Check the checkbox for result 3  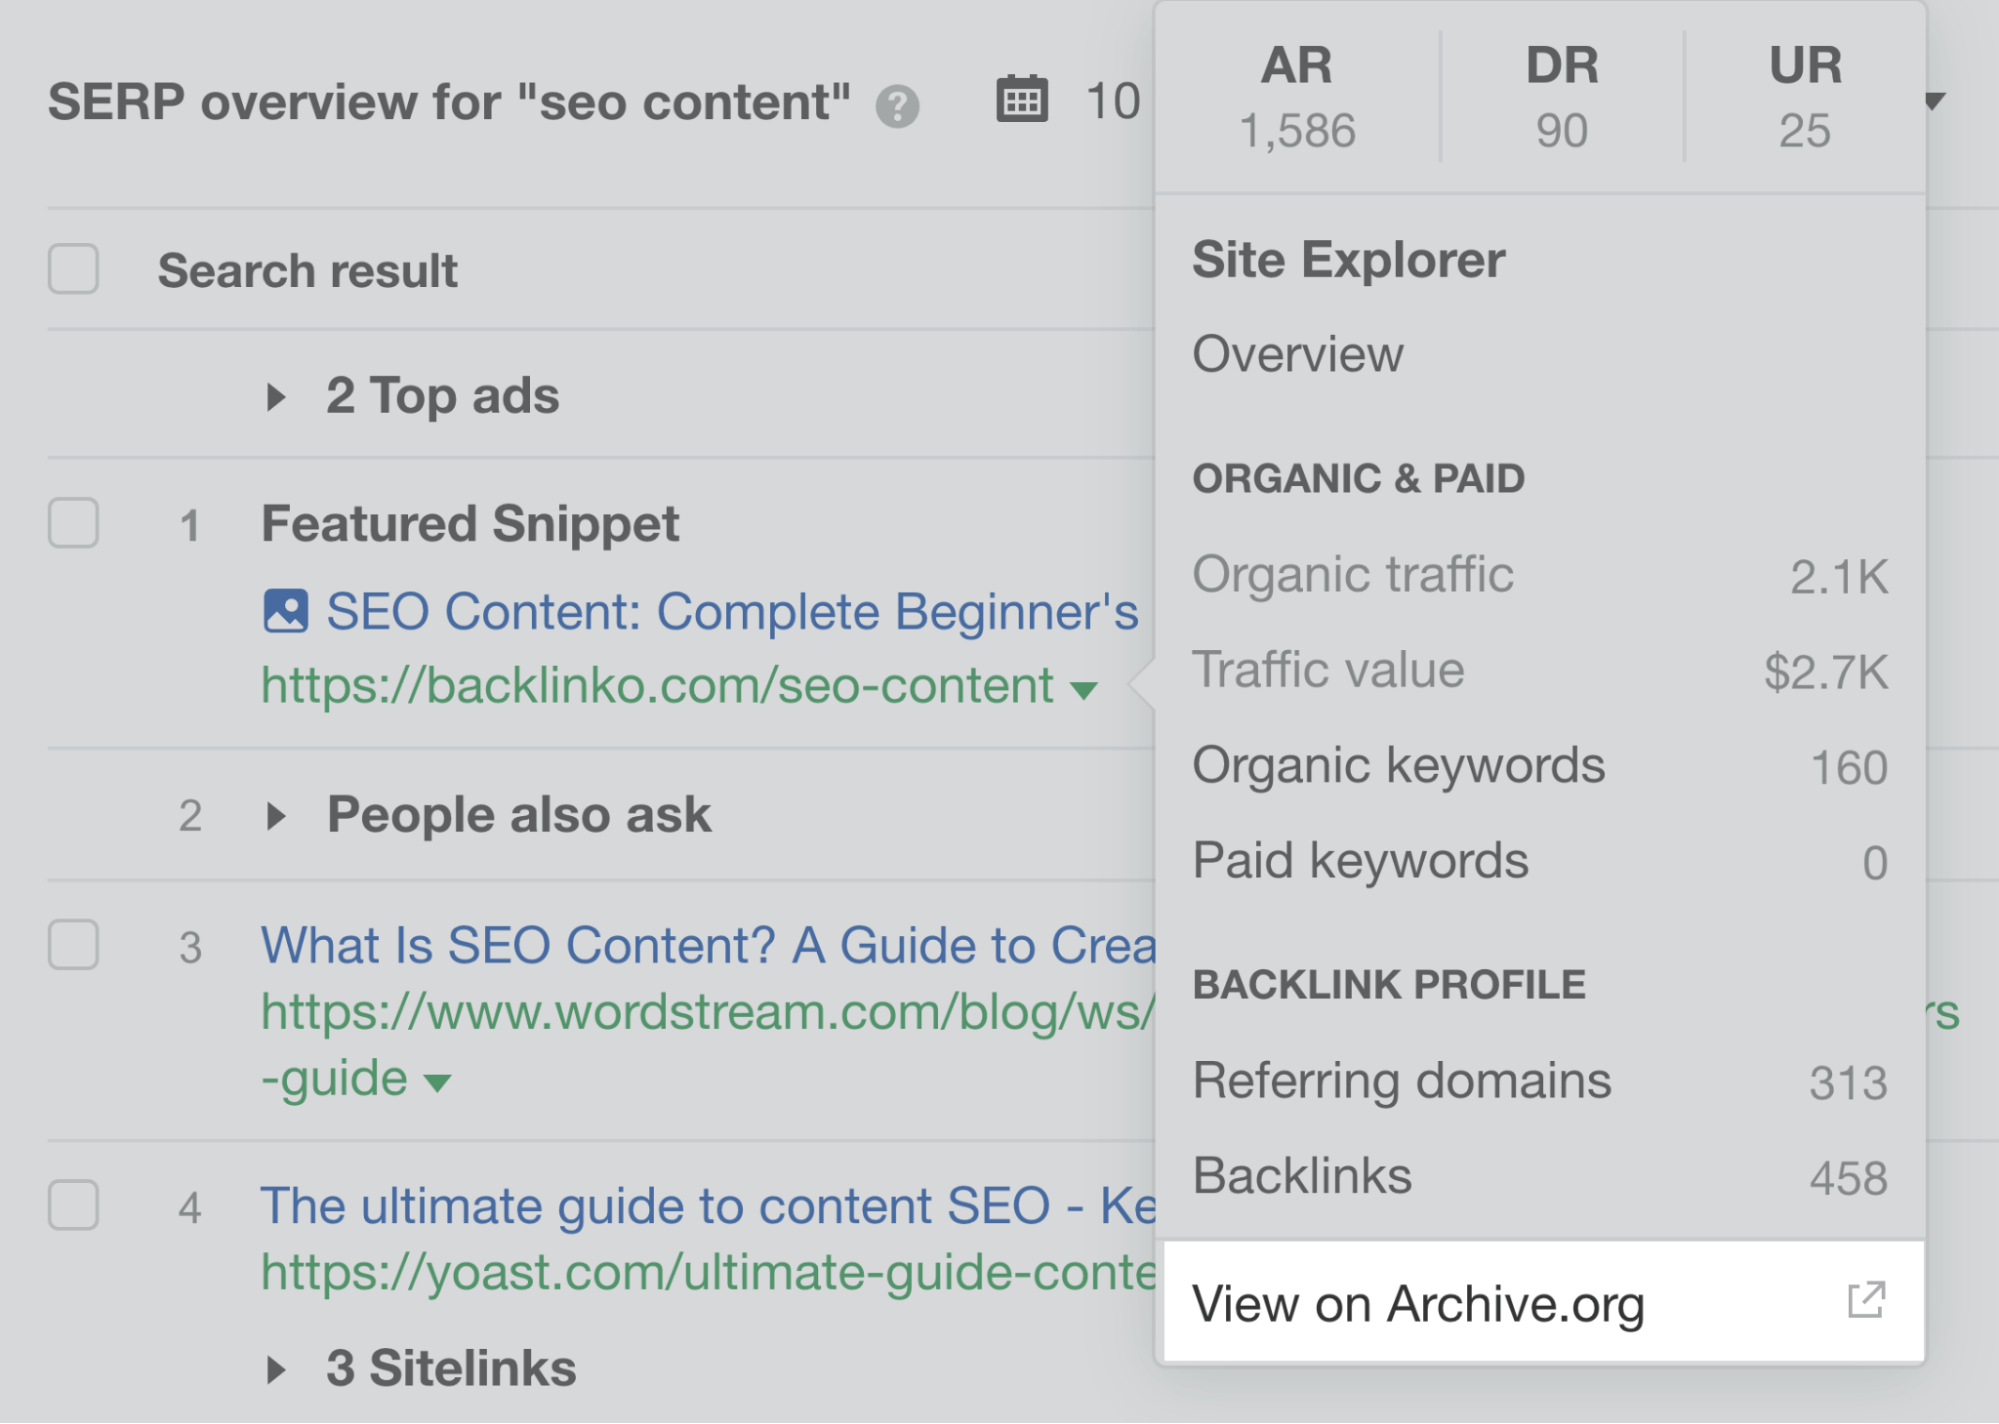(x=72, y=946)
